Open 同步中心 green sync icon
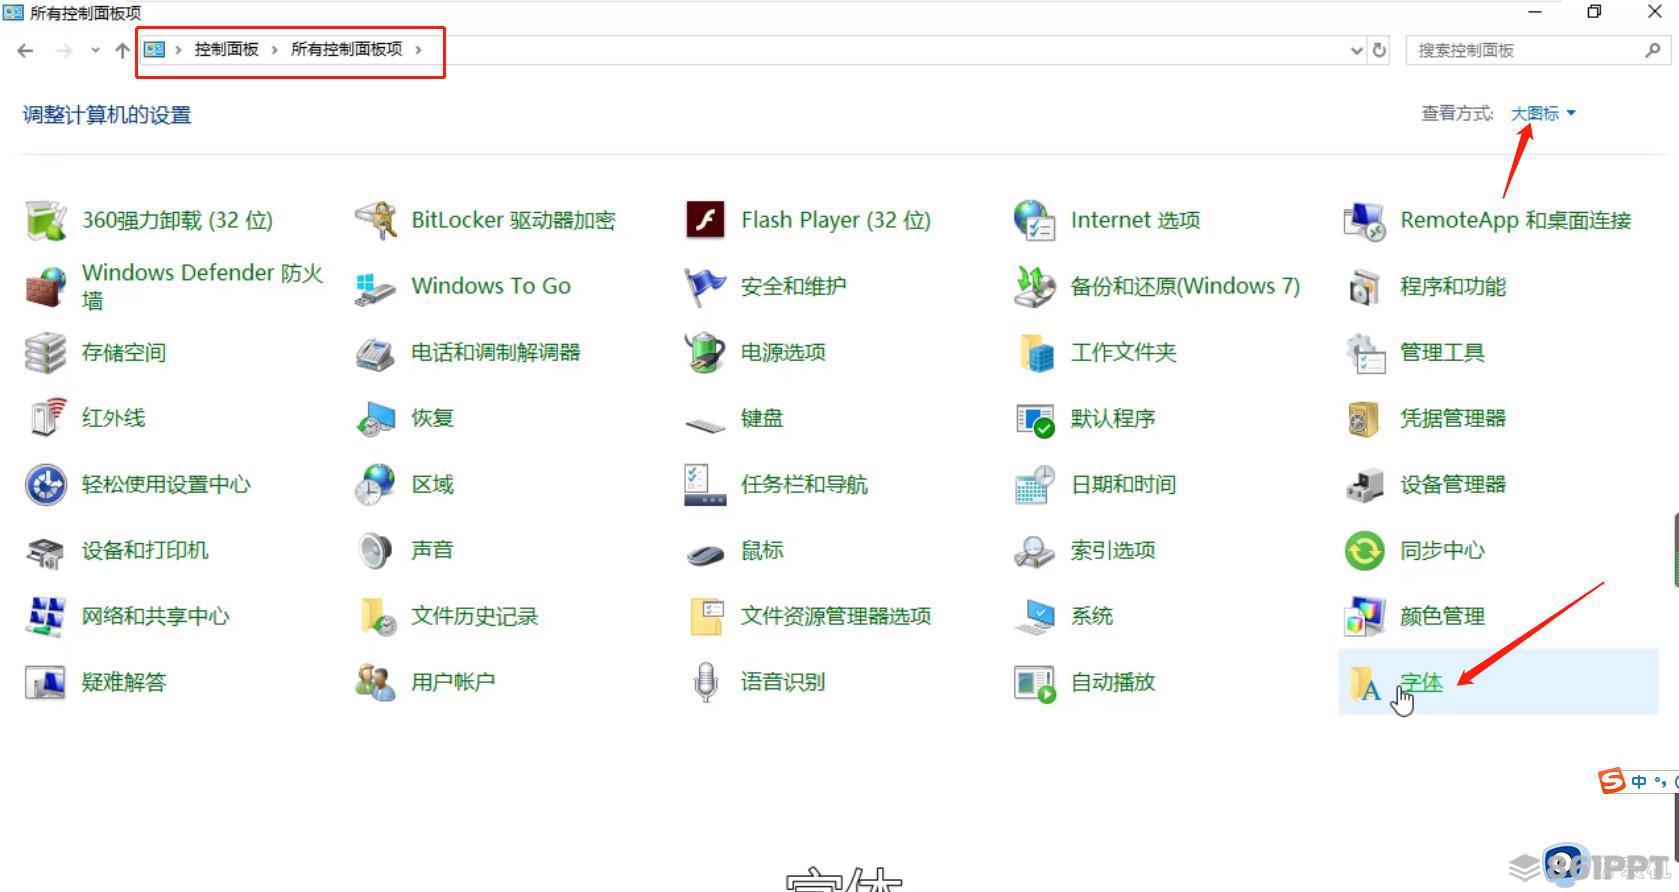Screen dimensions: 1679x892 [1364, 550]
